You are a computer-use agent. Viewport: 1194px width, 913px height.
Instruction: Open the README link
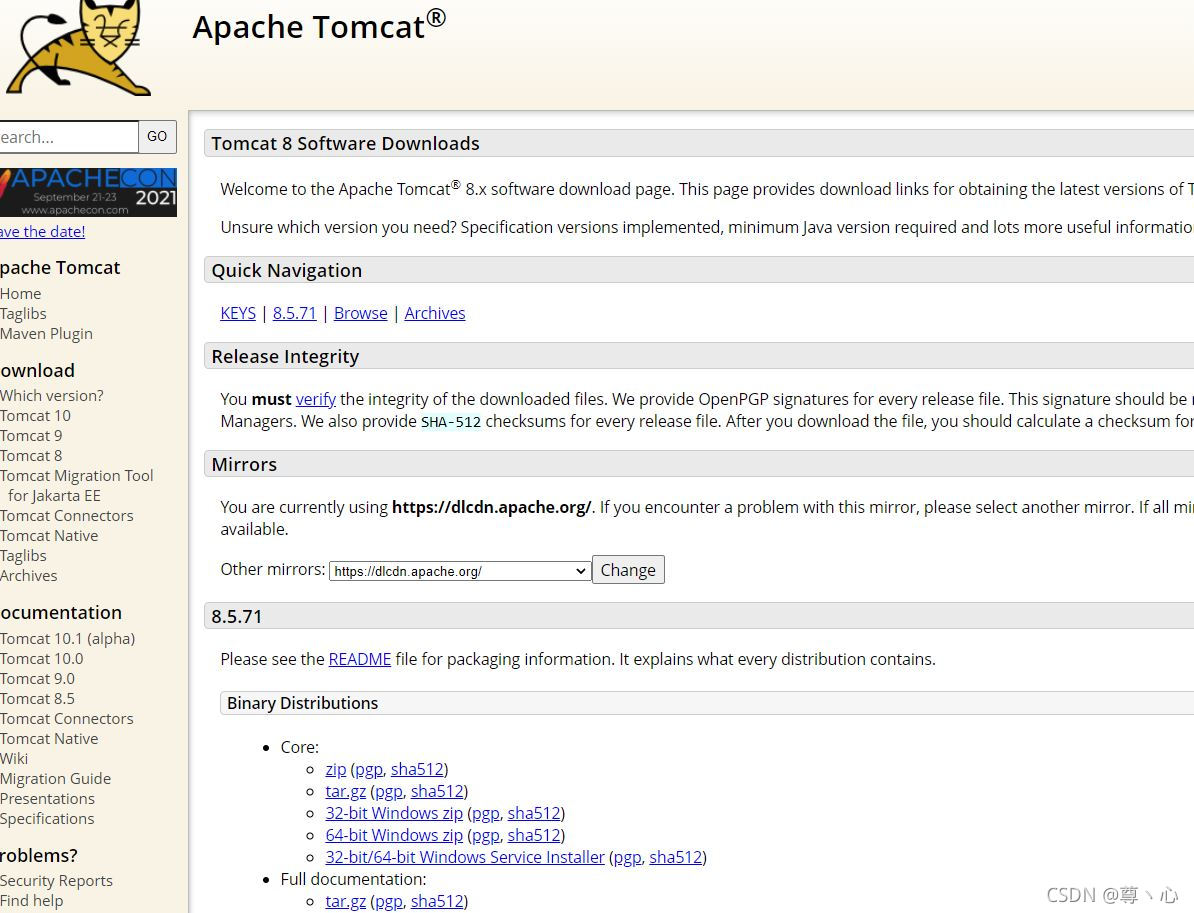pos(359,659)
